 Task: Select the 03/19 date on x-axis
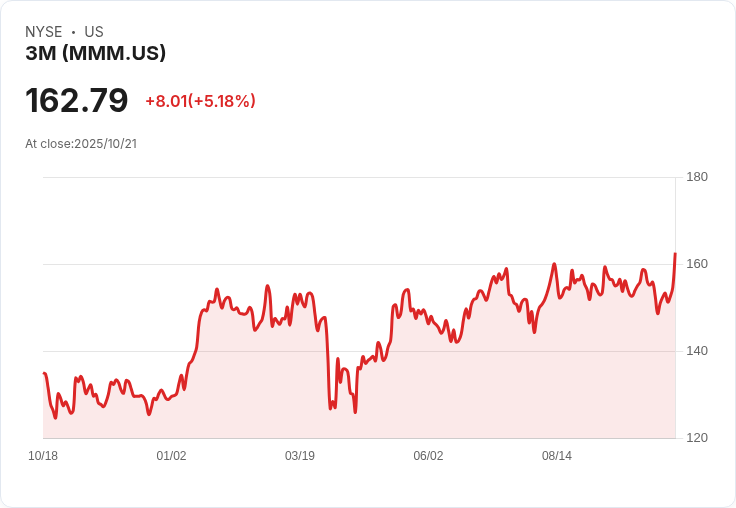[x=300, y=456]
